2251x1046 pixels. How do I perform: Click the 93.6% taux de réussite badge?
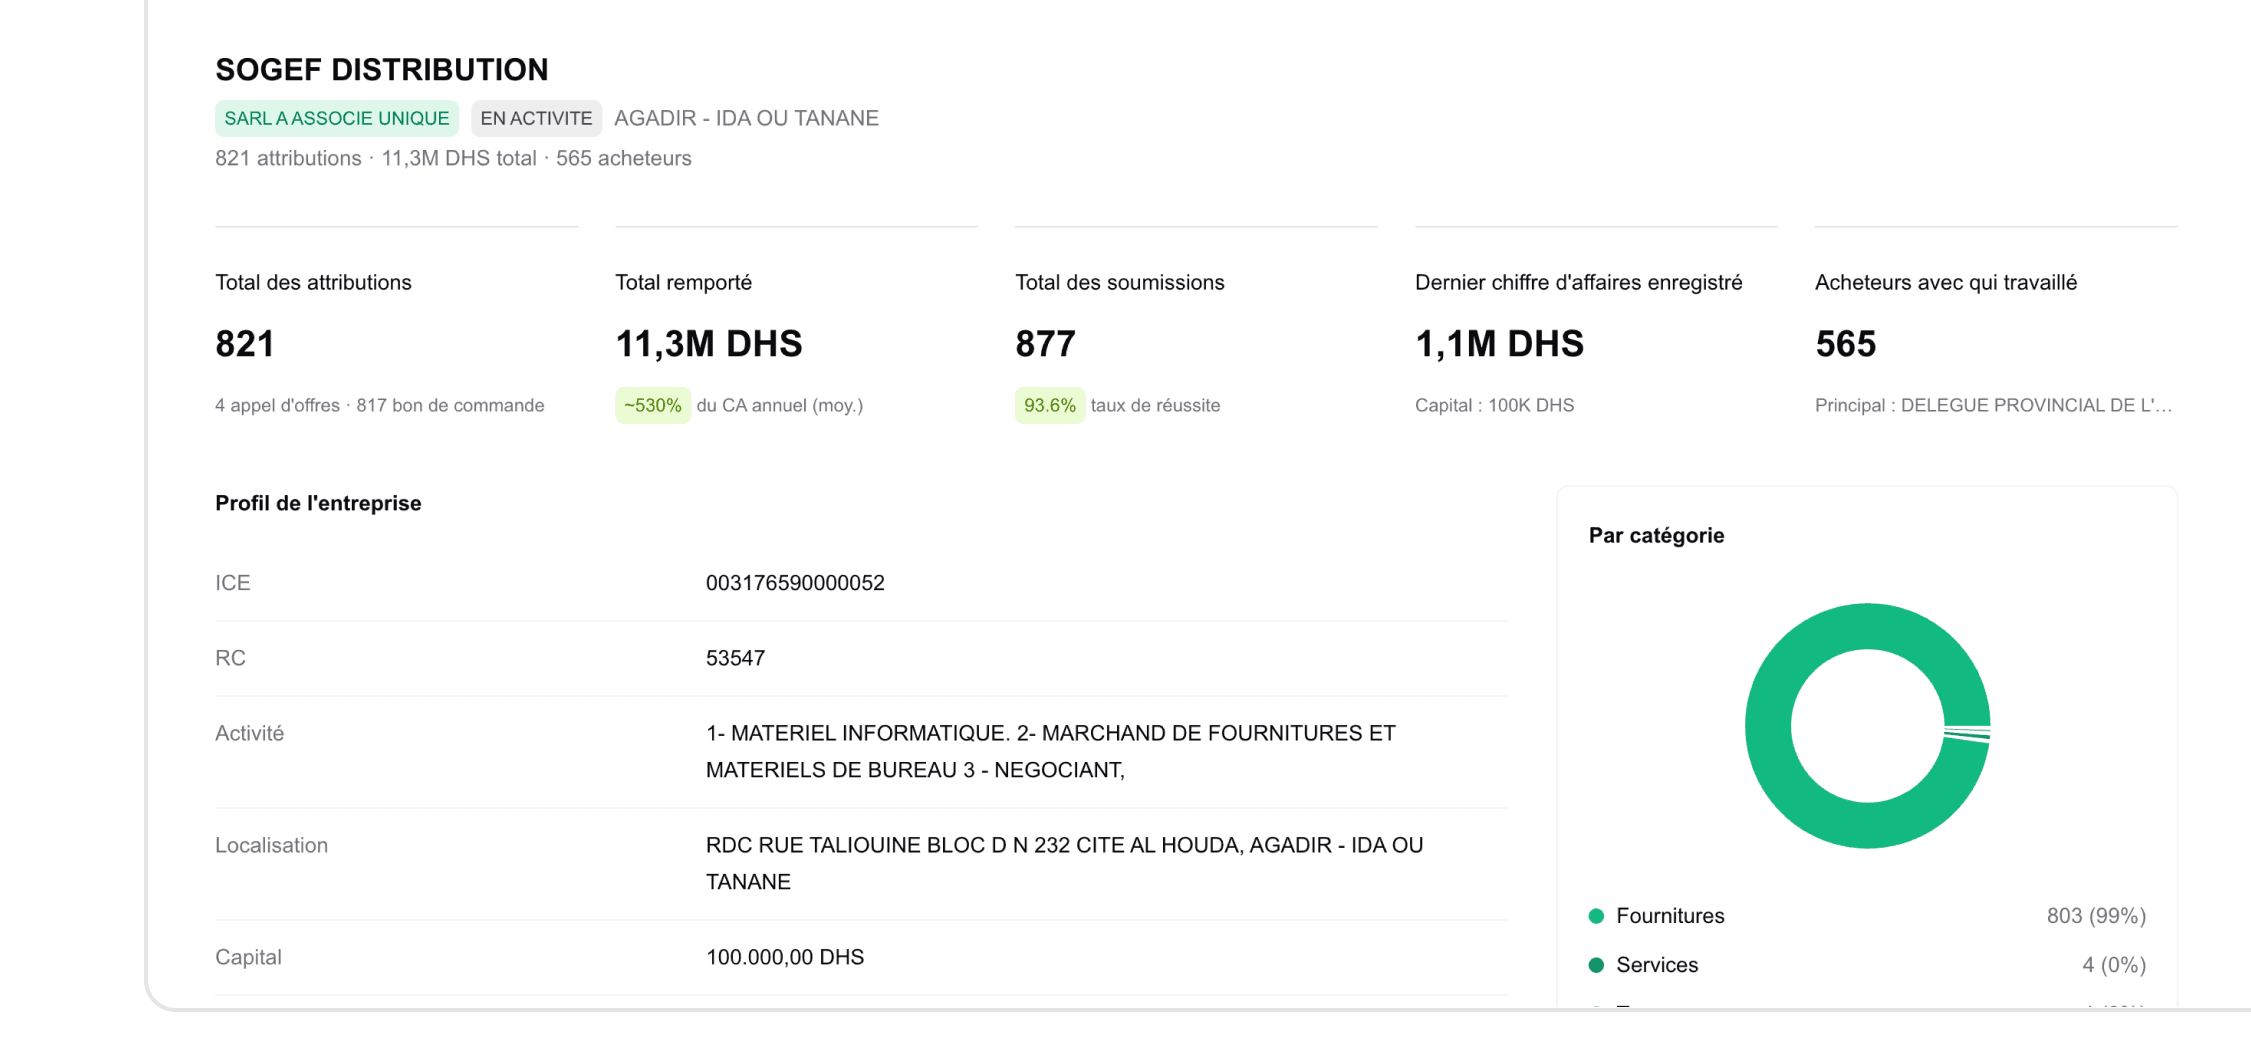1049,405
